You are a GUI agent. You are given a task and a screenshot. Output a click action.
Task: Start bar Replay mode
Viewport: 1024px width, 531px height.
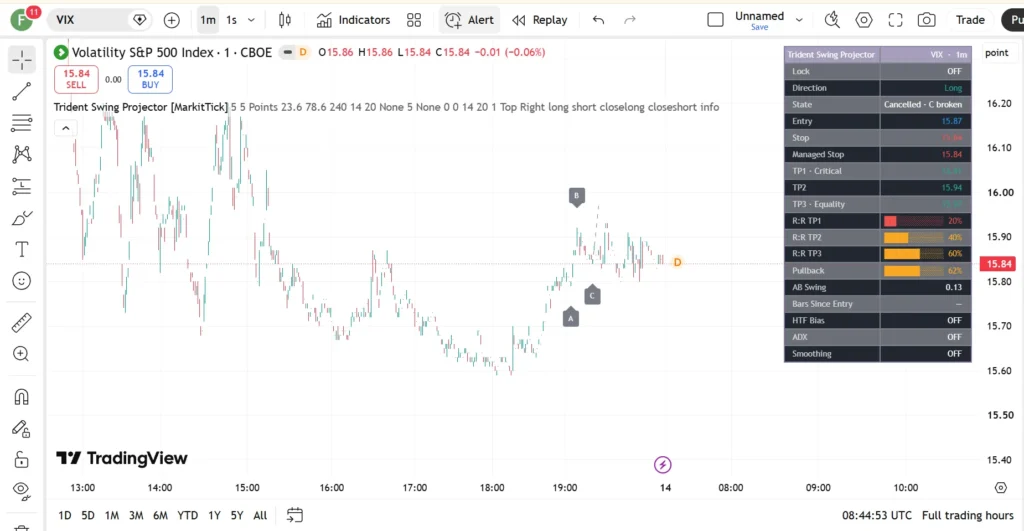[x=540, y=20]
